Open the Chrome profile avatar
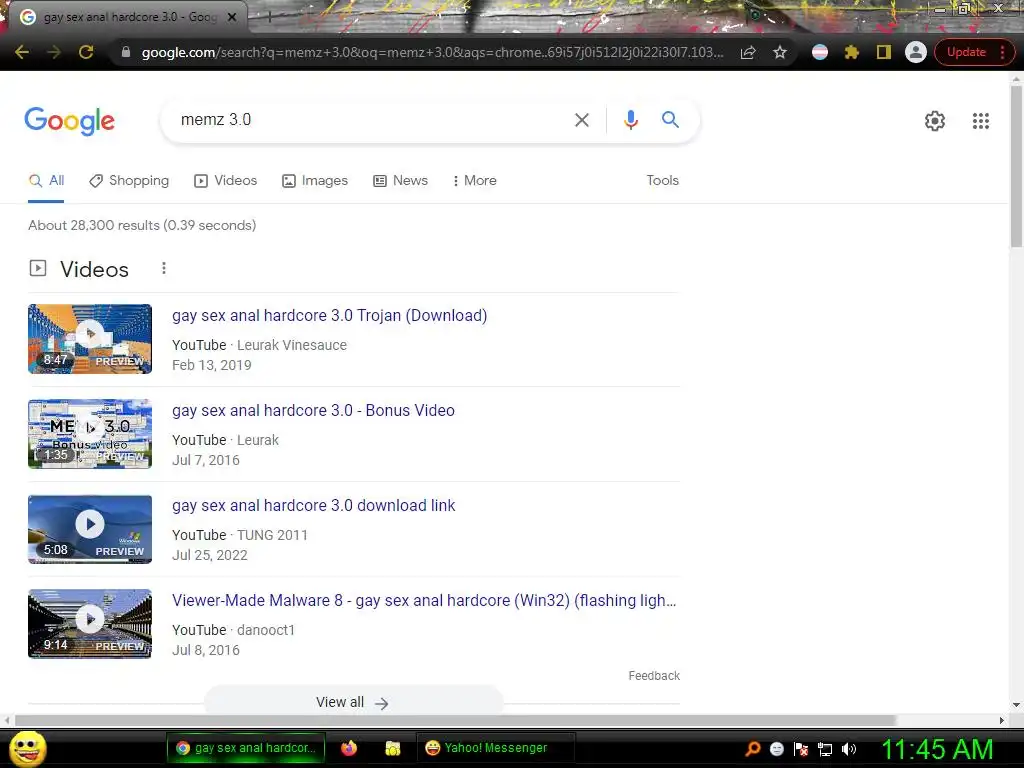 [x=916, y=52]
